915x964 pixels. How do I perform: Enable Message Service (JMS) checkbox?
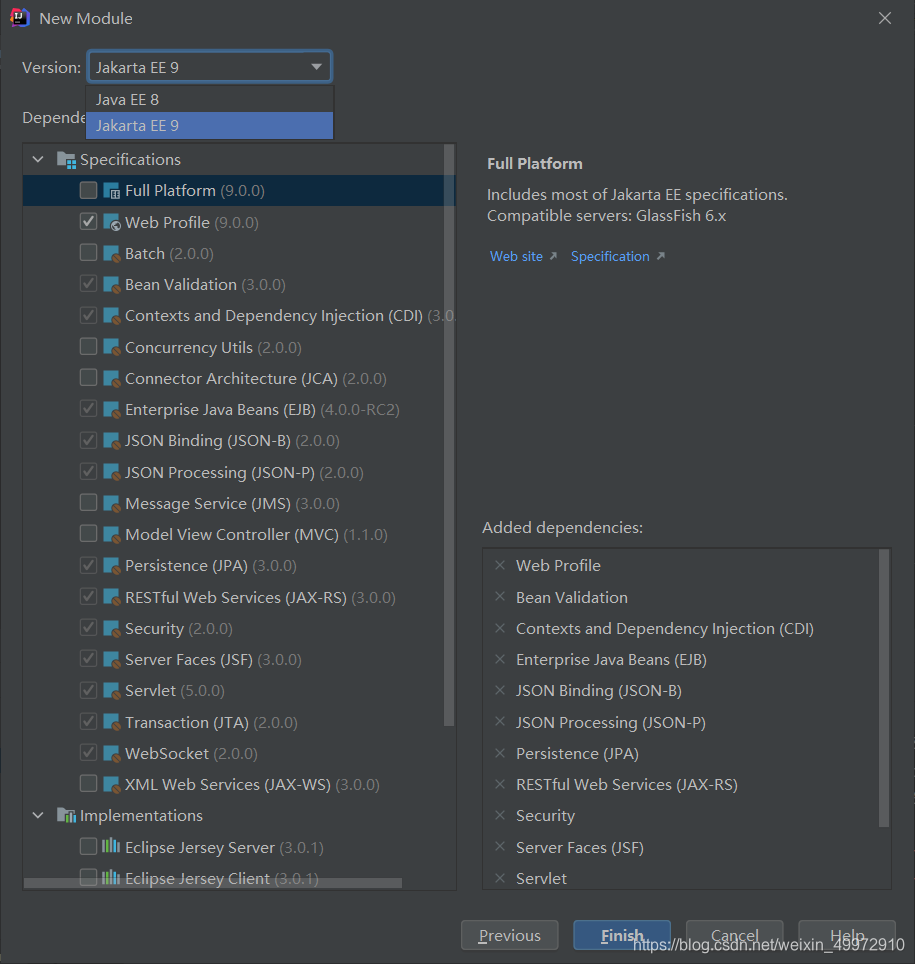coord(89,503)
